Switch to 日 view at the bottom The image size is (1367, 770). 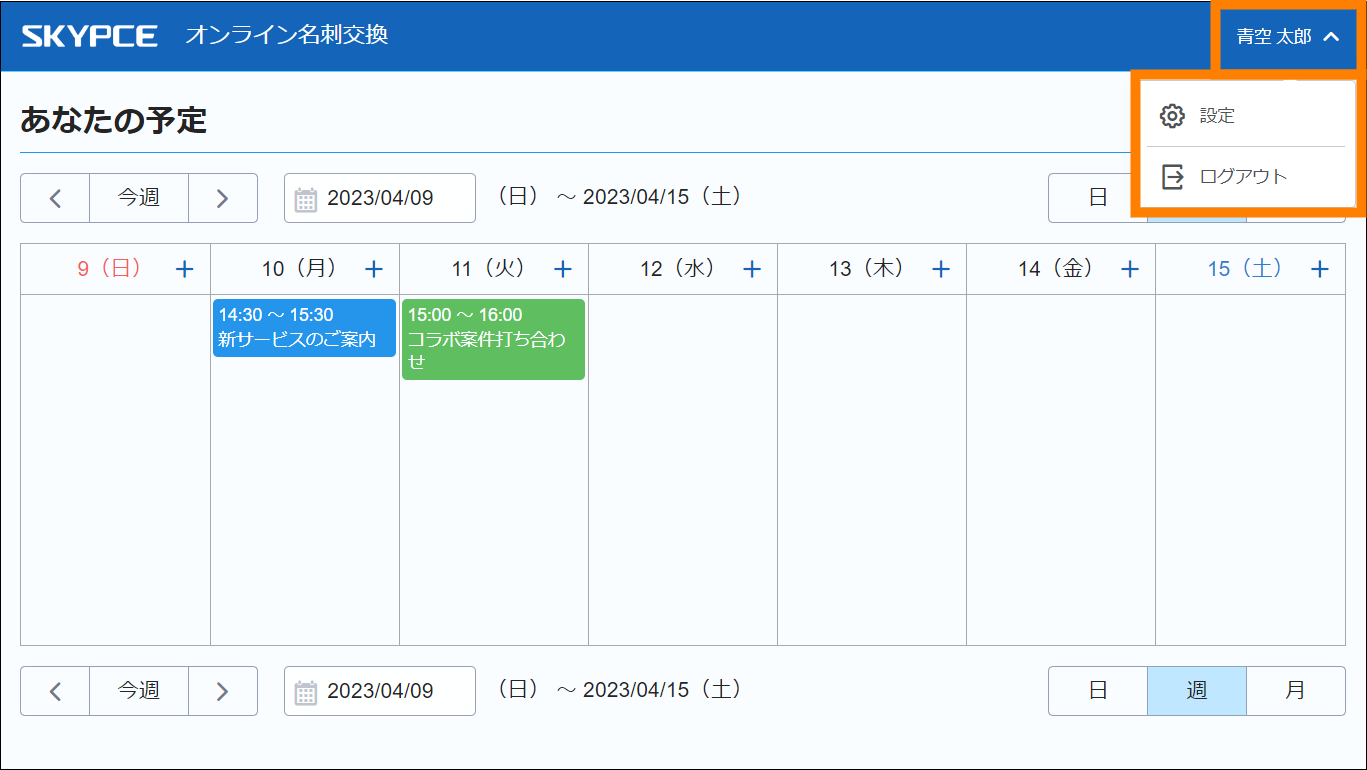1098,691
